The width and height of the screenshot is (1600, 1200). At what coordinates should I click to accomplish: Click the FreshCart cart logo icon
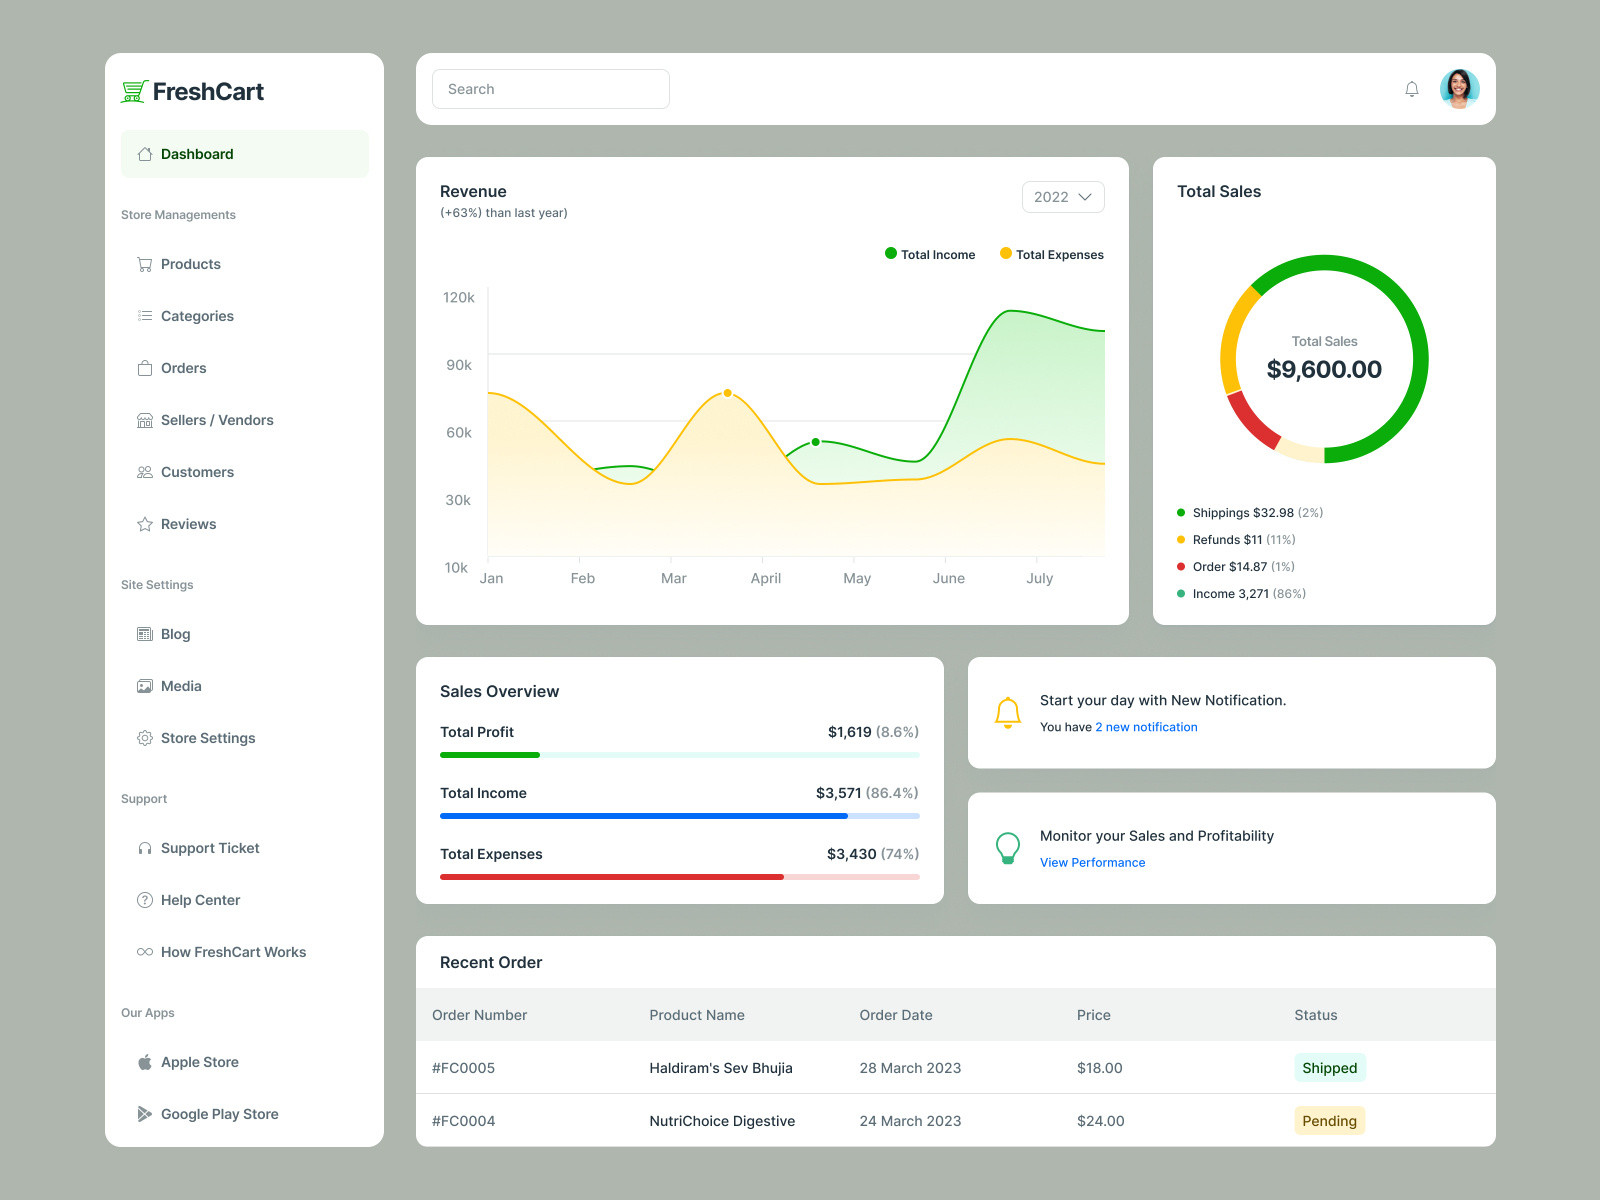(134, 90)
